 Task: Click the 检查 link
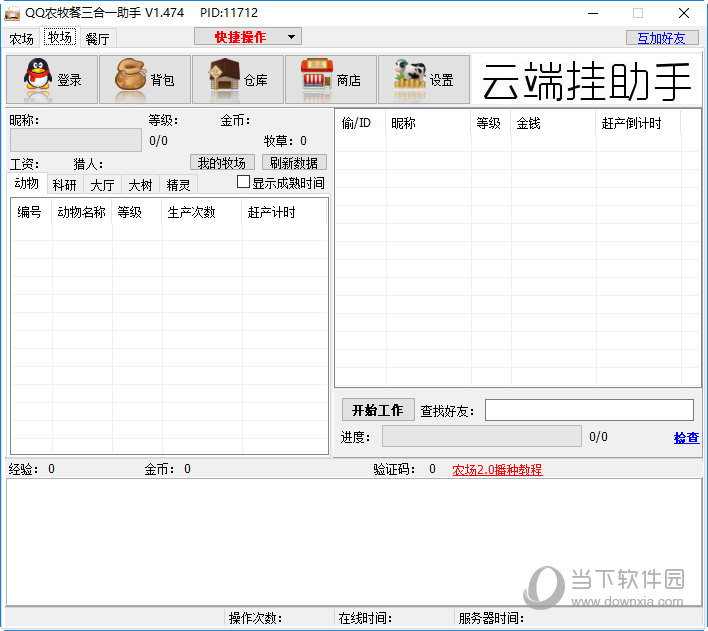(x=686, y=437)
